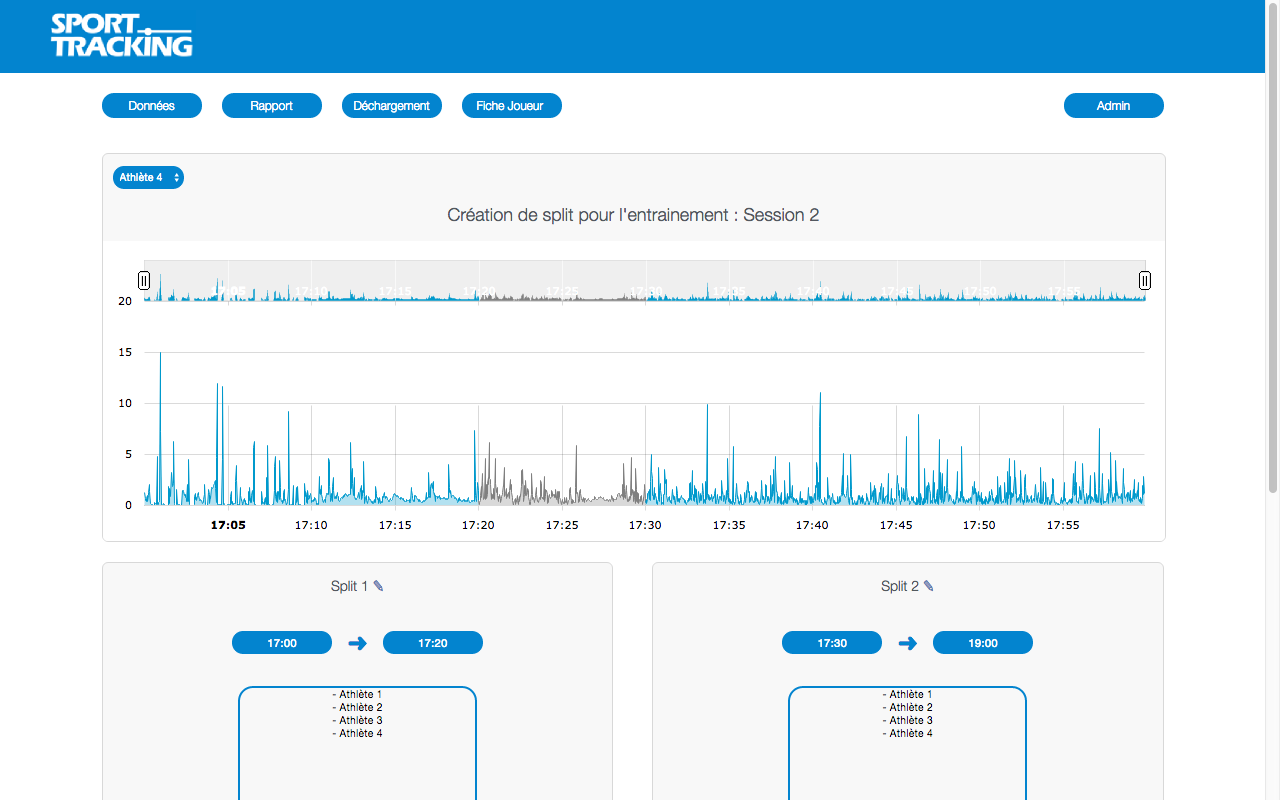Click the 17:30 start time of Split 2
The image size is (1280, 800).
click(x=832, y=643)
